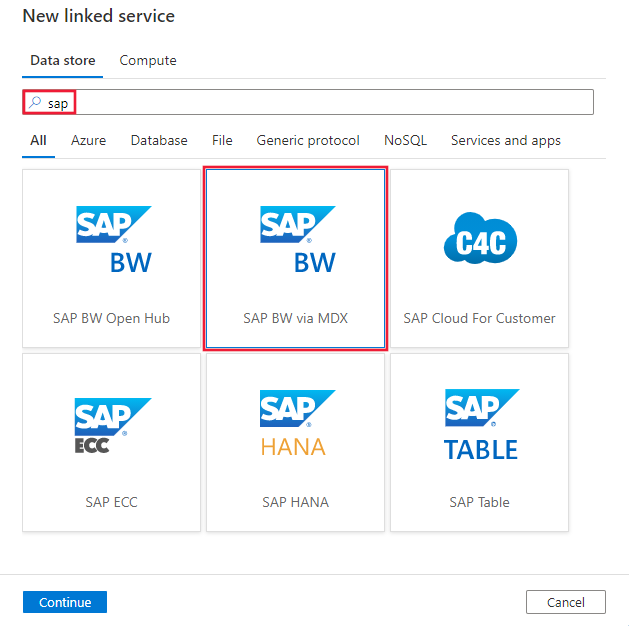Switch to the Data store tab
The width and height of the screenshot is (629, 626).
pos(63,61)
